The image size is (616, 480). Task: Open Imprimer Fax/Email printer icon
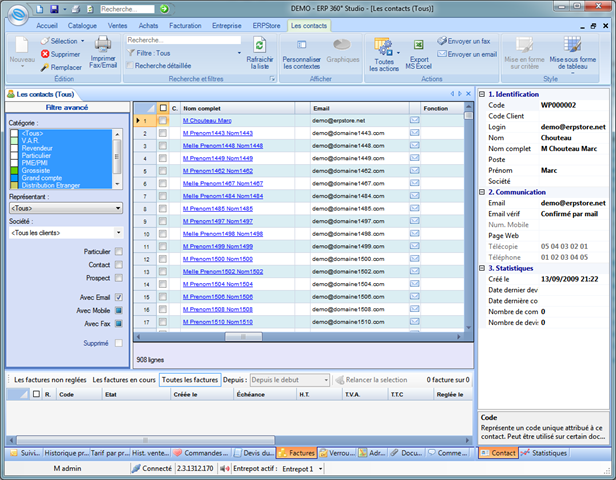click(103, 44)
